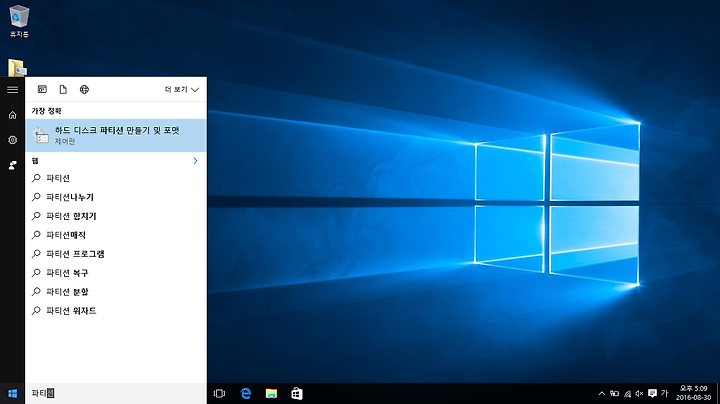The height and width of the screenshot is (404, 720).
Task: Click the search input box with 파티
Action: [116, 393]
